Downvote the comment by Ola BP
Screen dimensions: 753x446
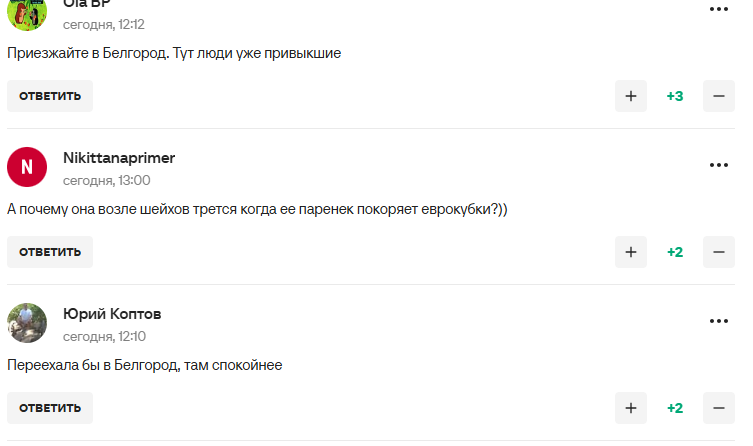pos(719,96)
